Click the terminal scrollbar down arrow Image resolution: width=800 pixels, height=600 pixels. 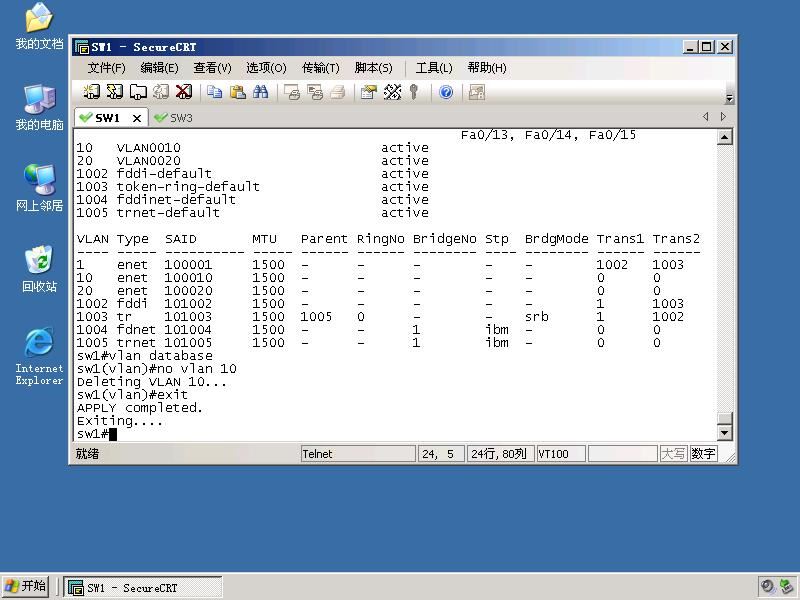point(724,433)
